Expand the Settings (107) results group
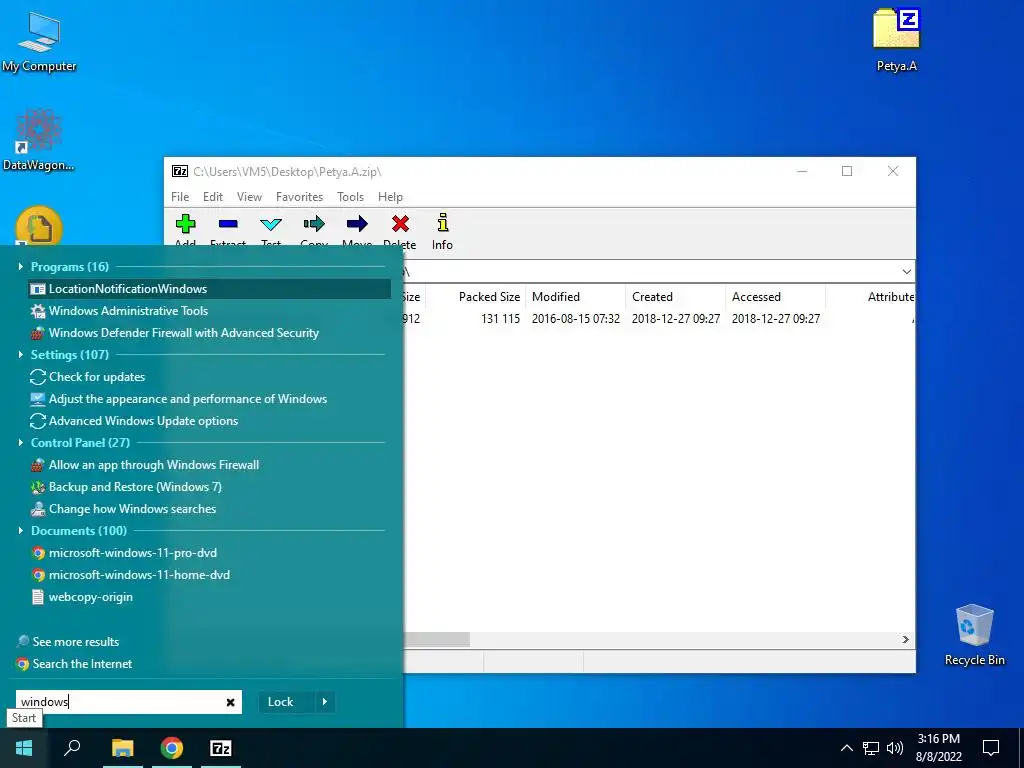Viewport: 1024px width, 768px height. tap(21, 355)
